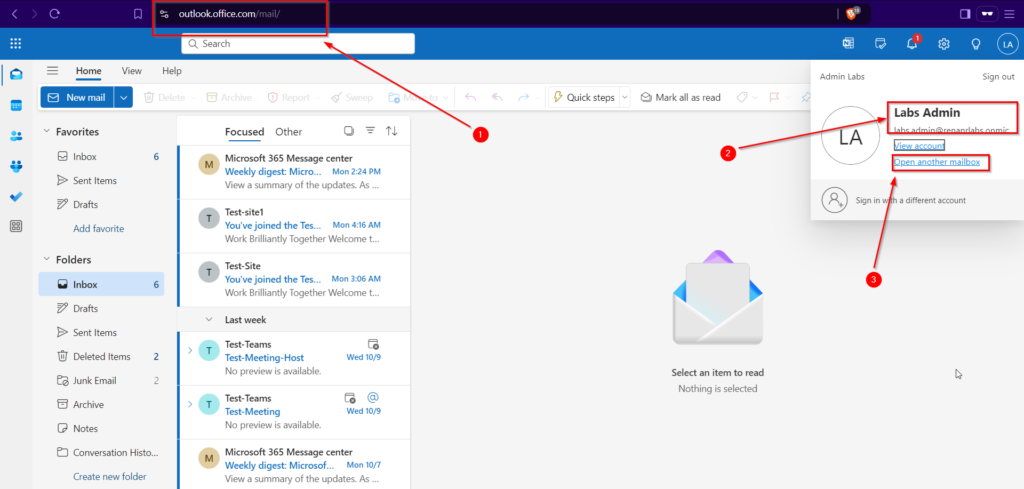Open the Deleted Items folder
This screenshot has width=1024, height=489.
(x=101, y=356)
